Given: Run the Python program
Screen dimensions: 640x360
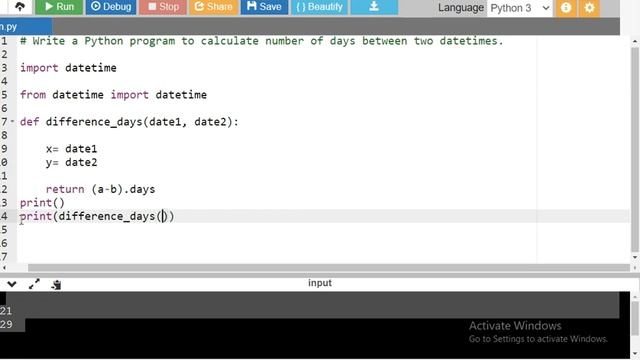Looking at the screenshot, I should coord(59,7).
